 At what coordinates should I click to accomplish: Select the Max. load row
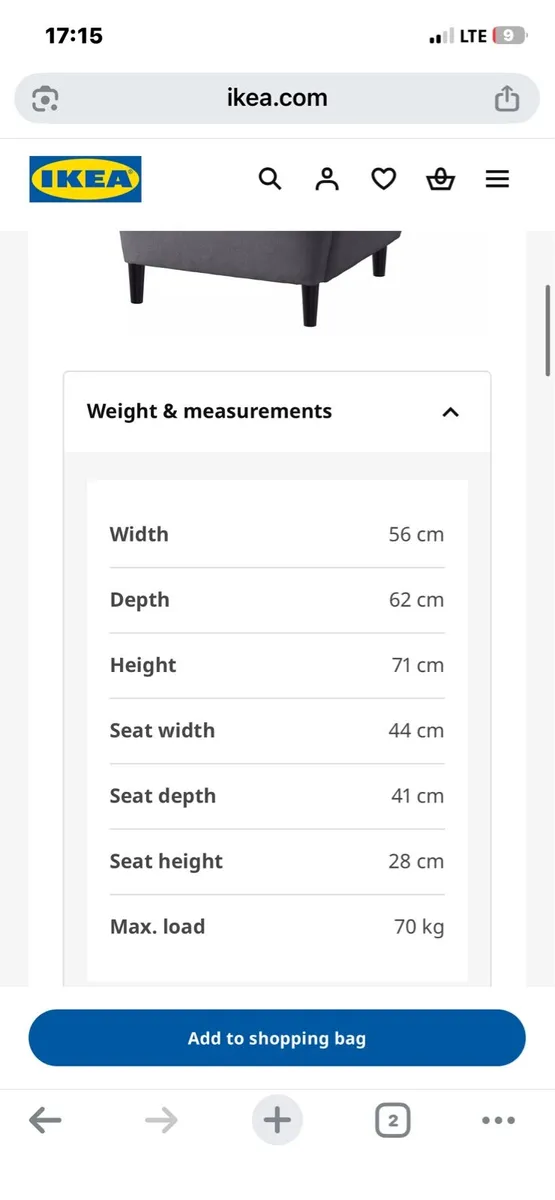[277, 927]
